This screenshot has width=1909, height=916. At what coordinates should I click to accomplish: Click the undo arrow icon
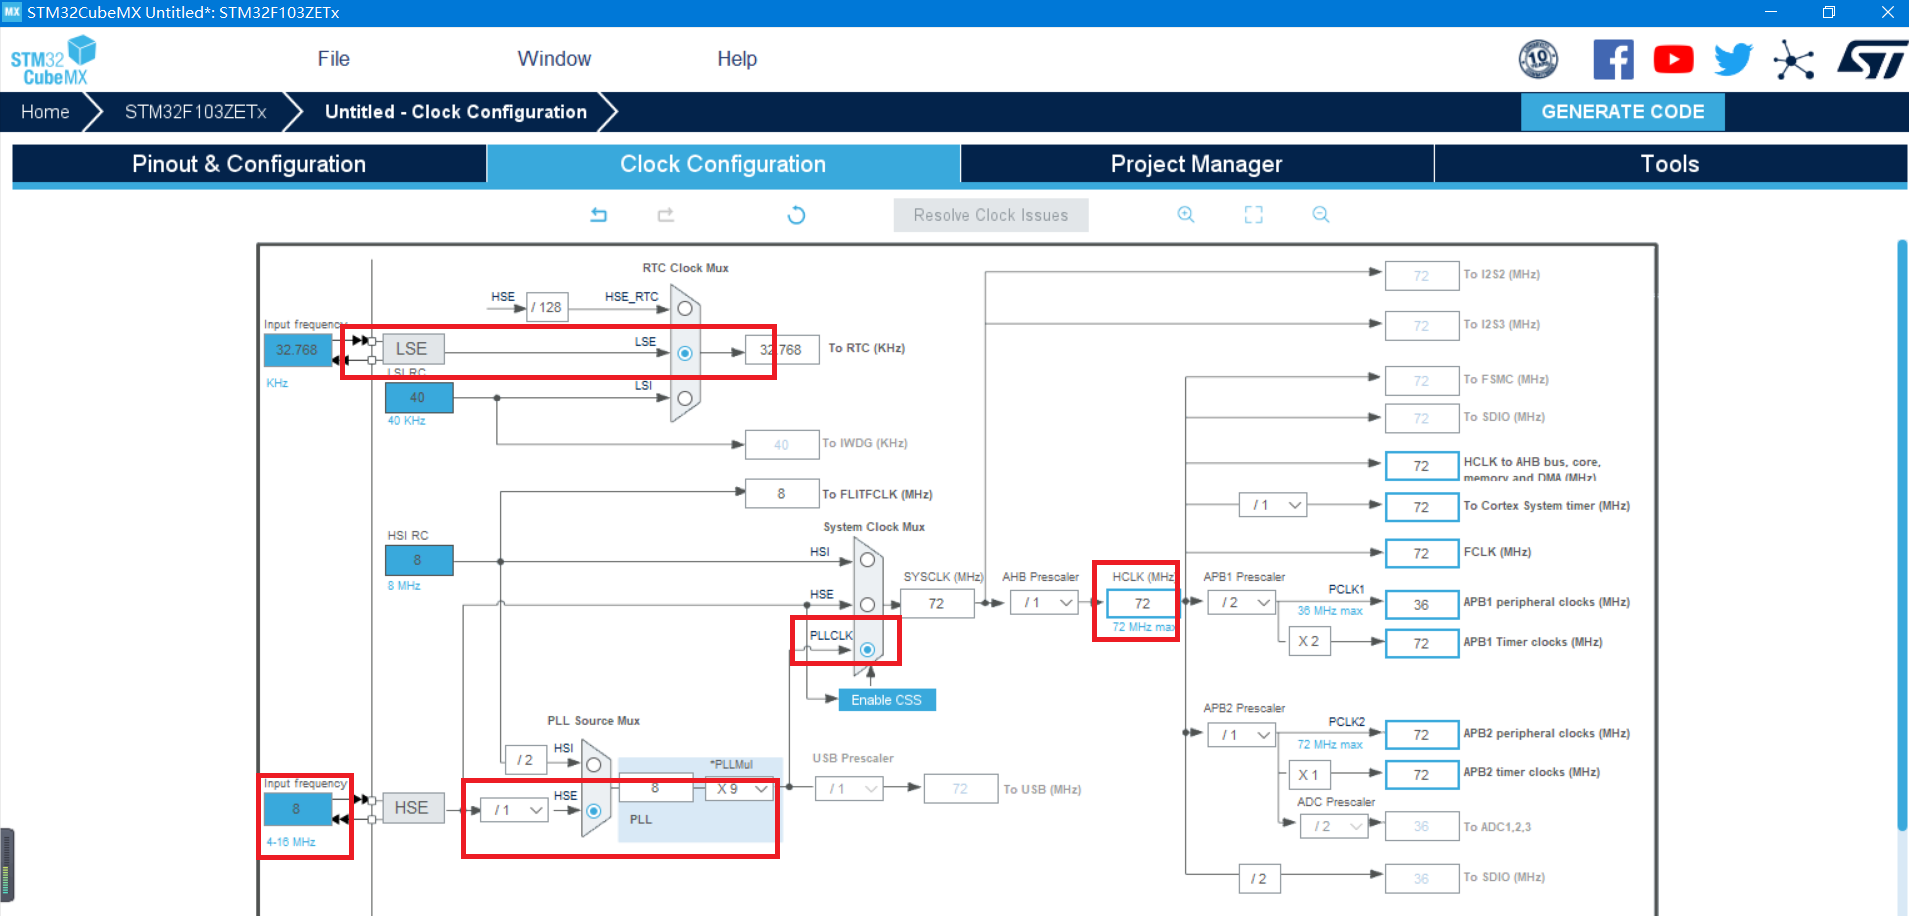599,215
